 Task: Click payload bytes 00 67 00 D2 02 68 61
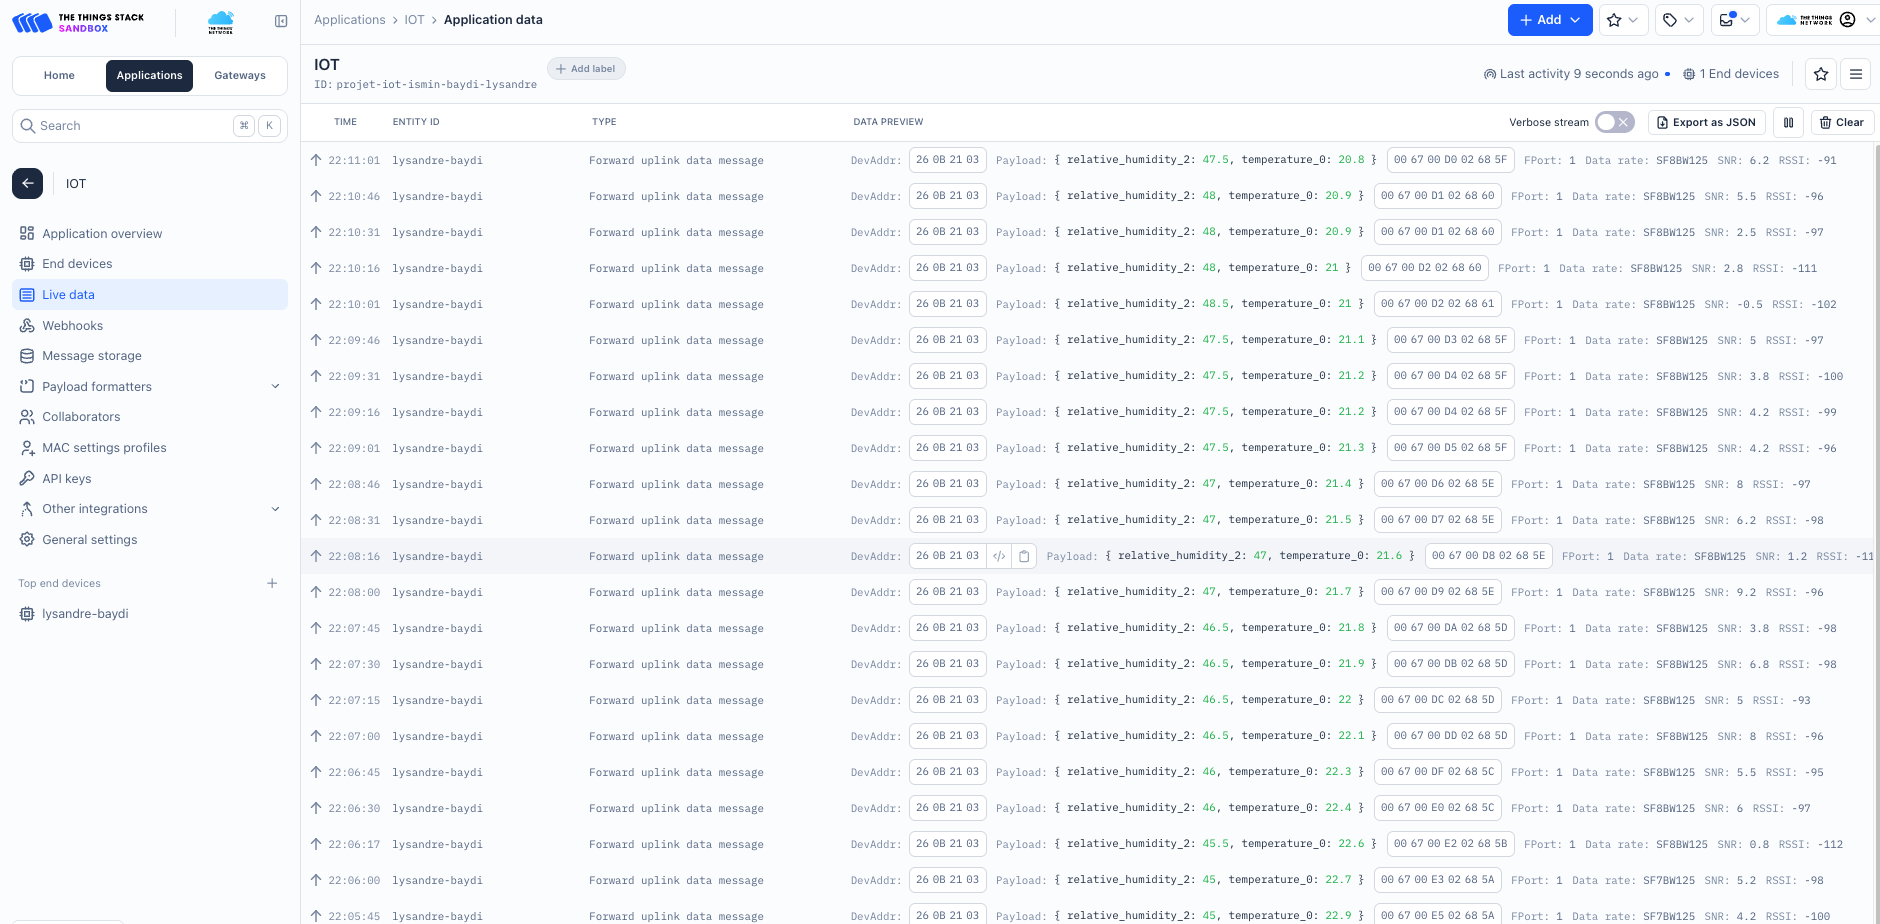(1437, 304)
